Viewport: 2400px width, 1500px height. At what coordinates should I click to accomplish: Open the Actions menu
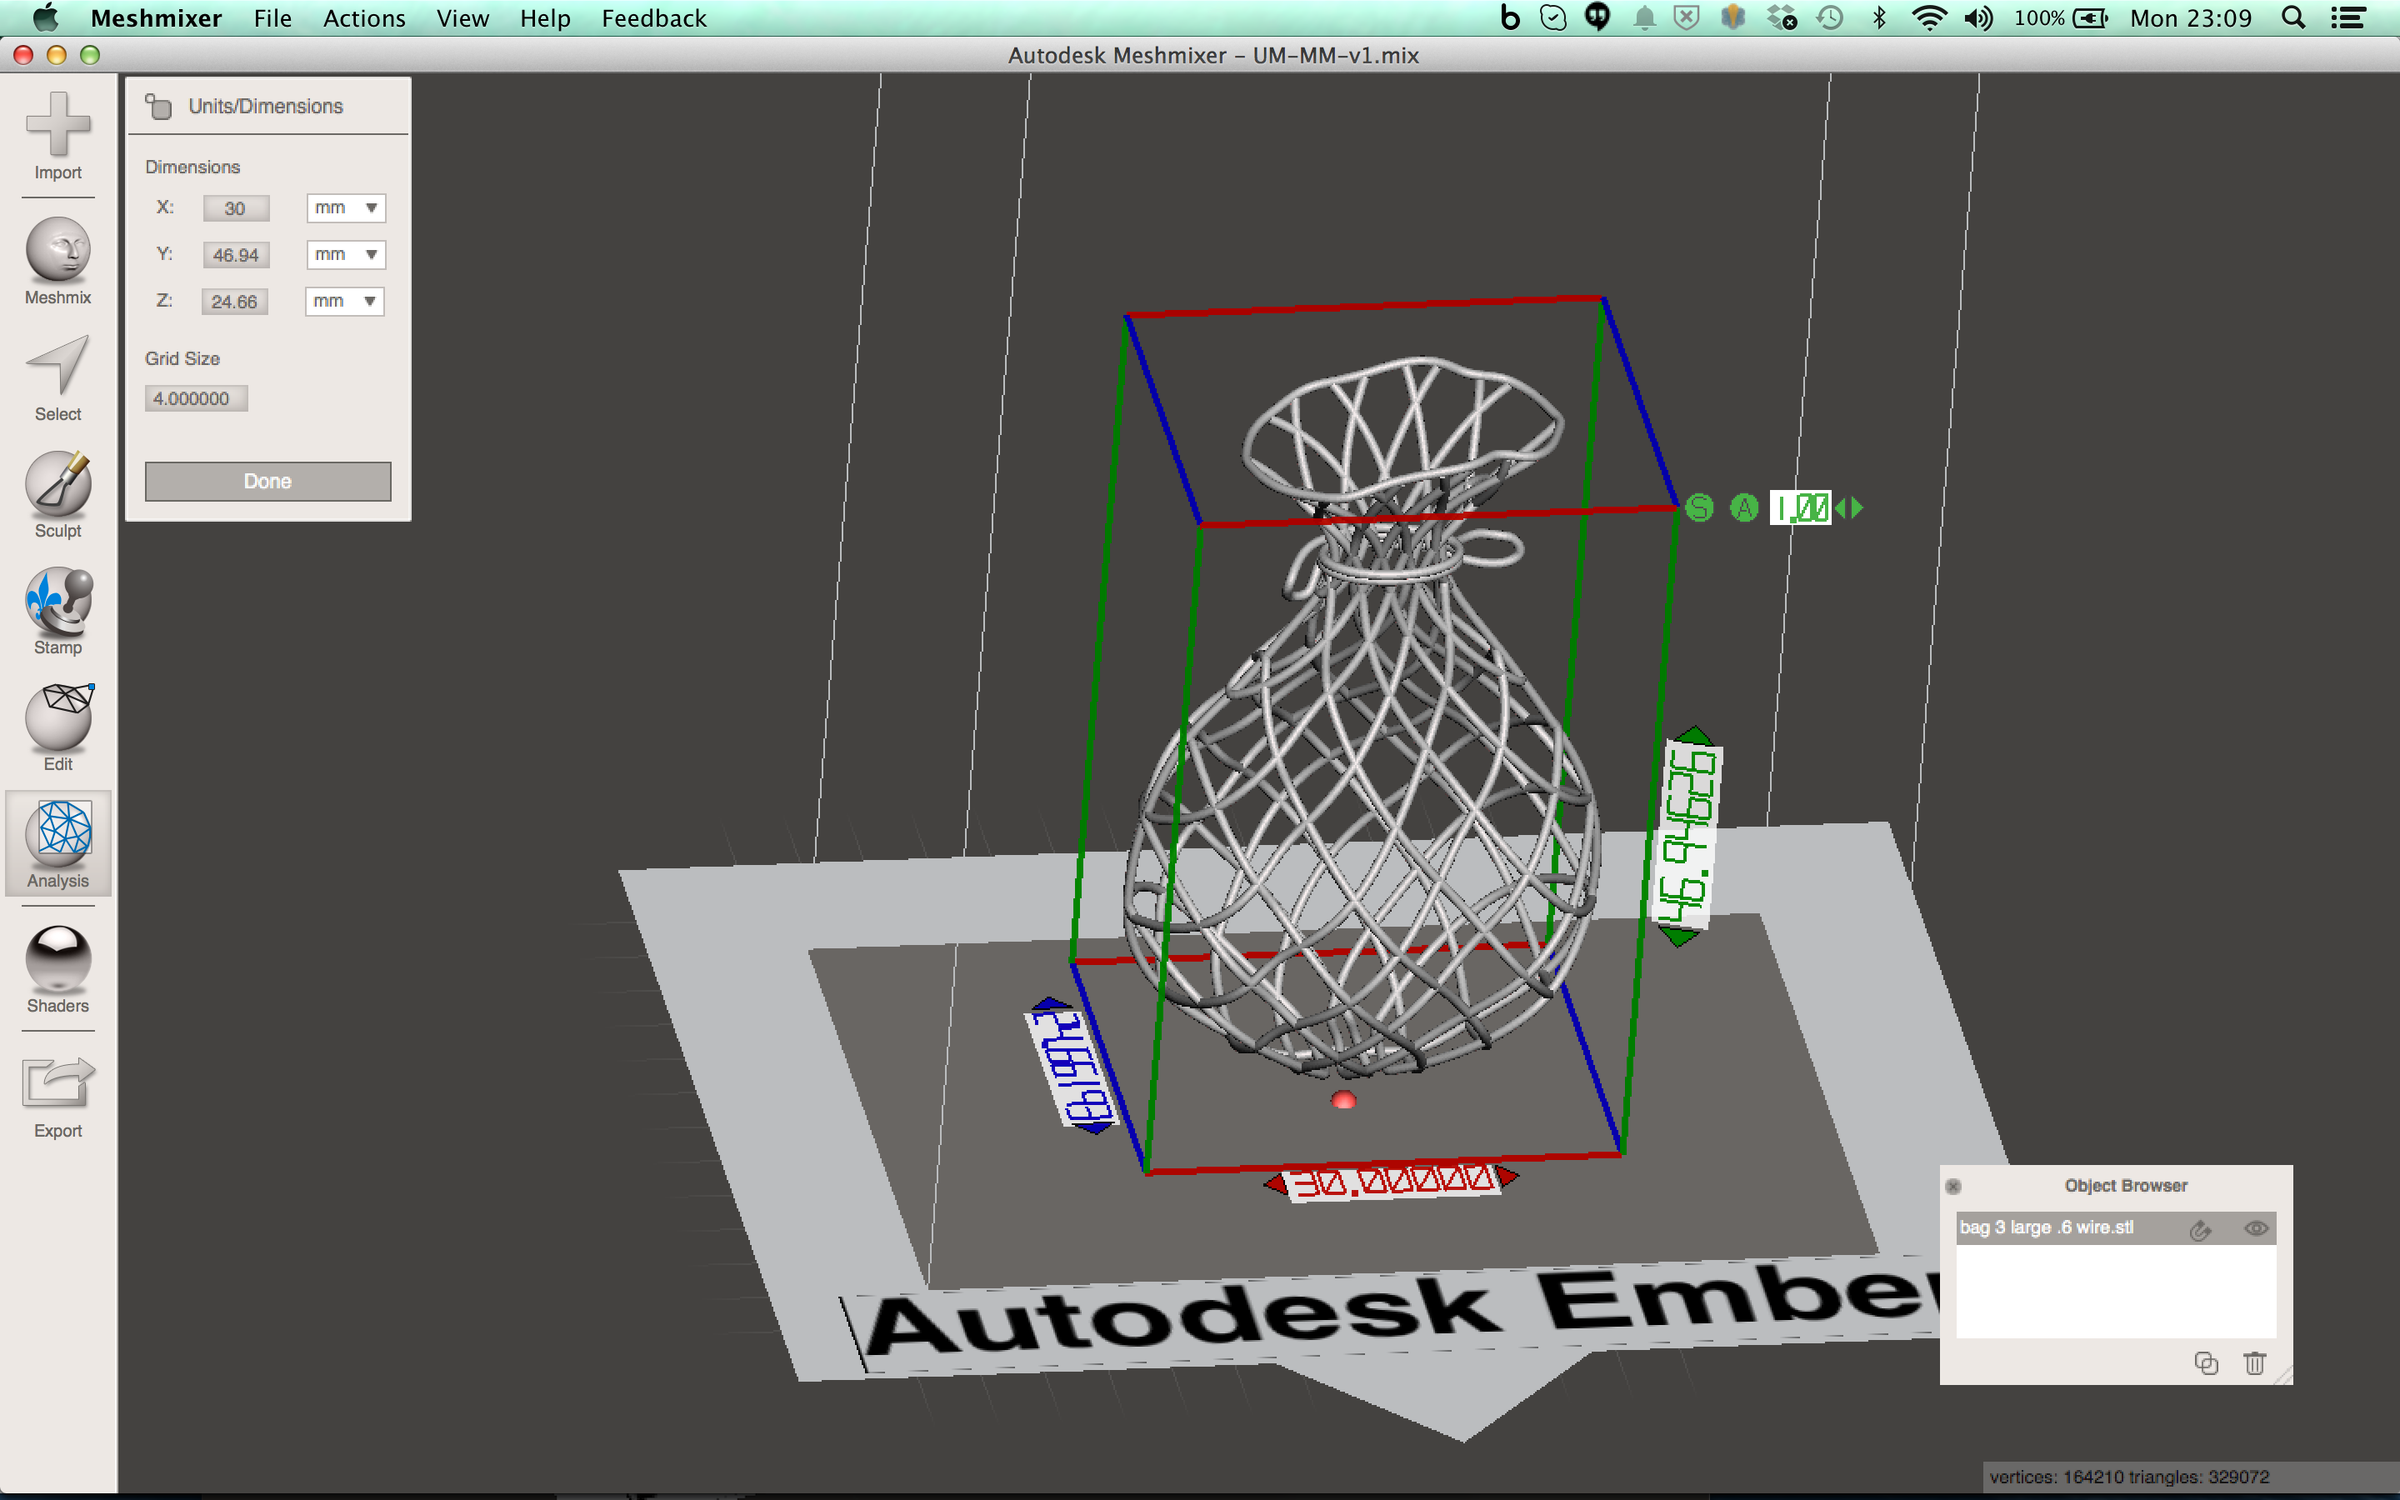[363, 18]
